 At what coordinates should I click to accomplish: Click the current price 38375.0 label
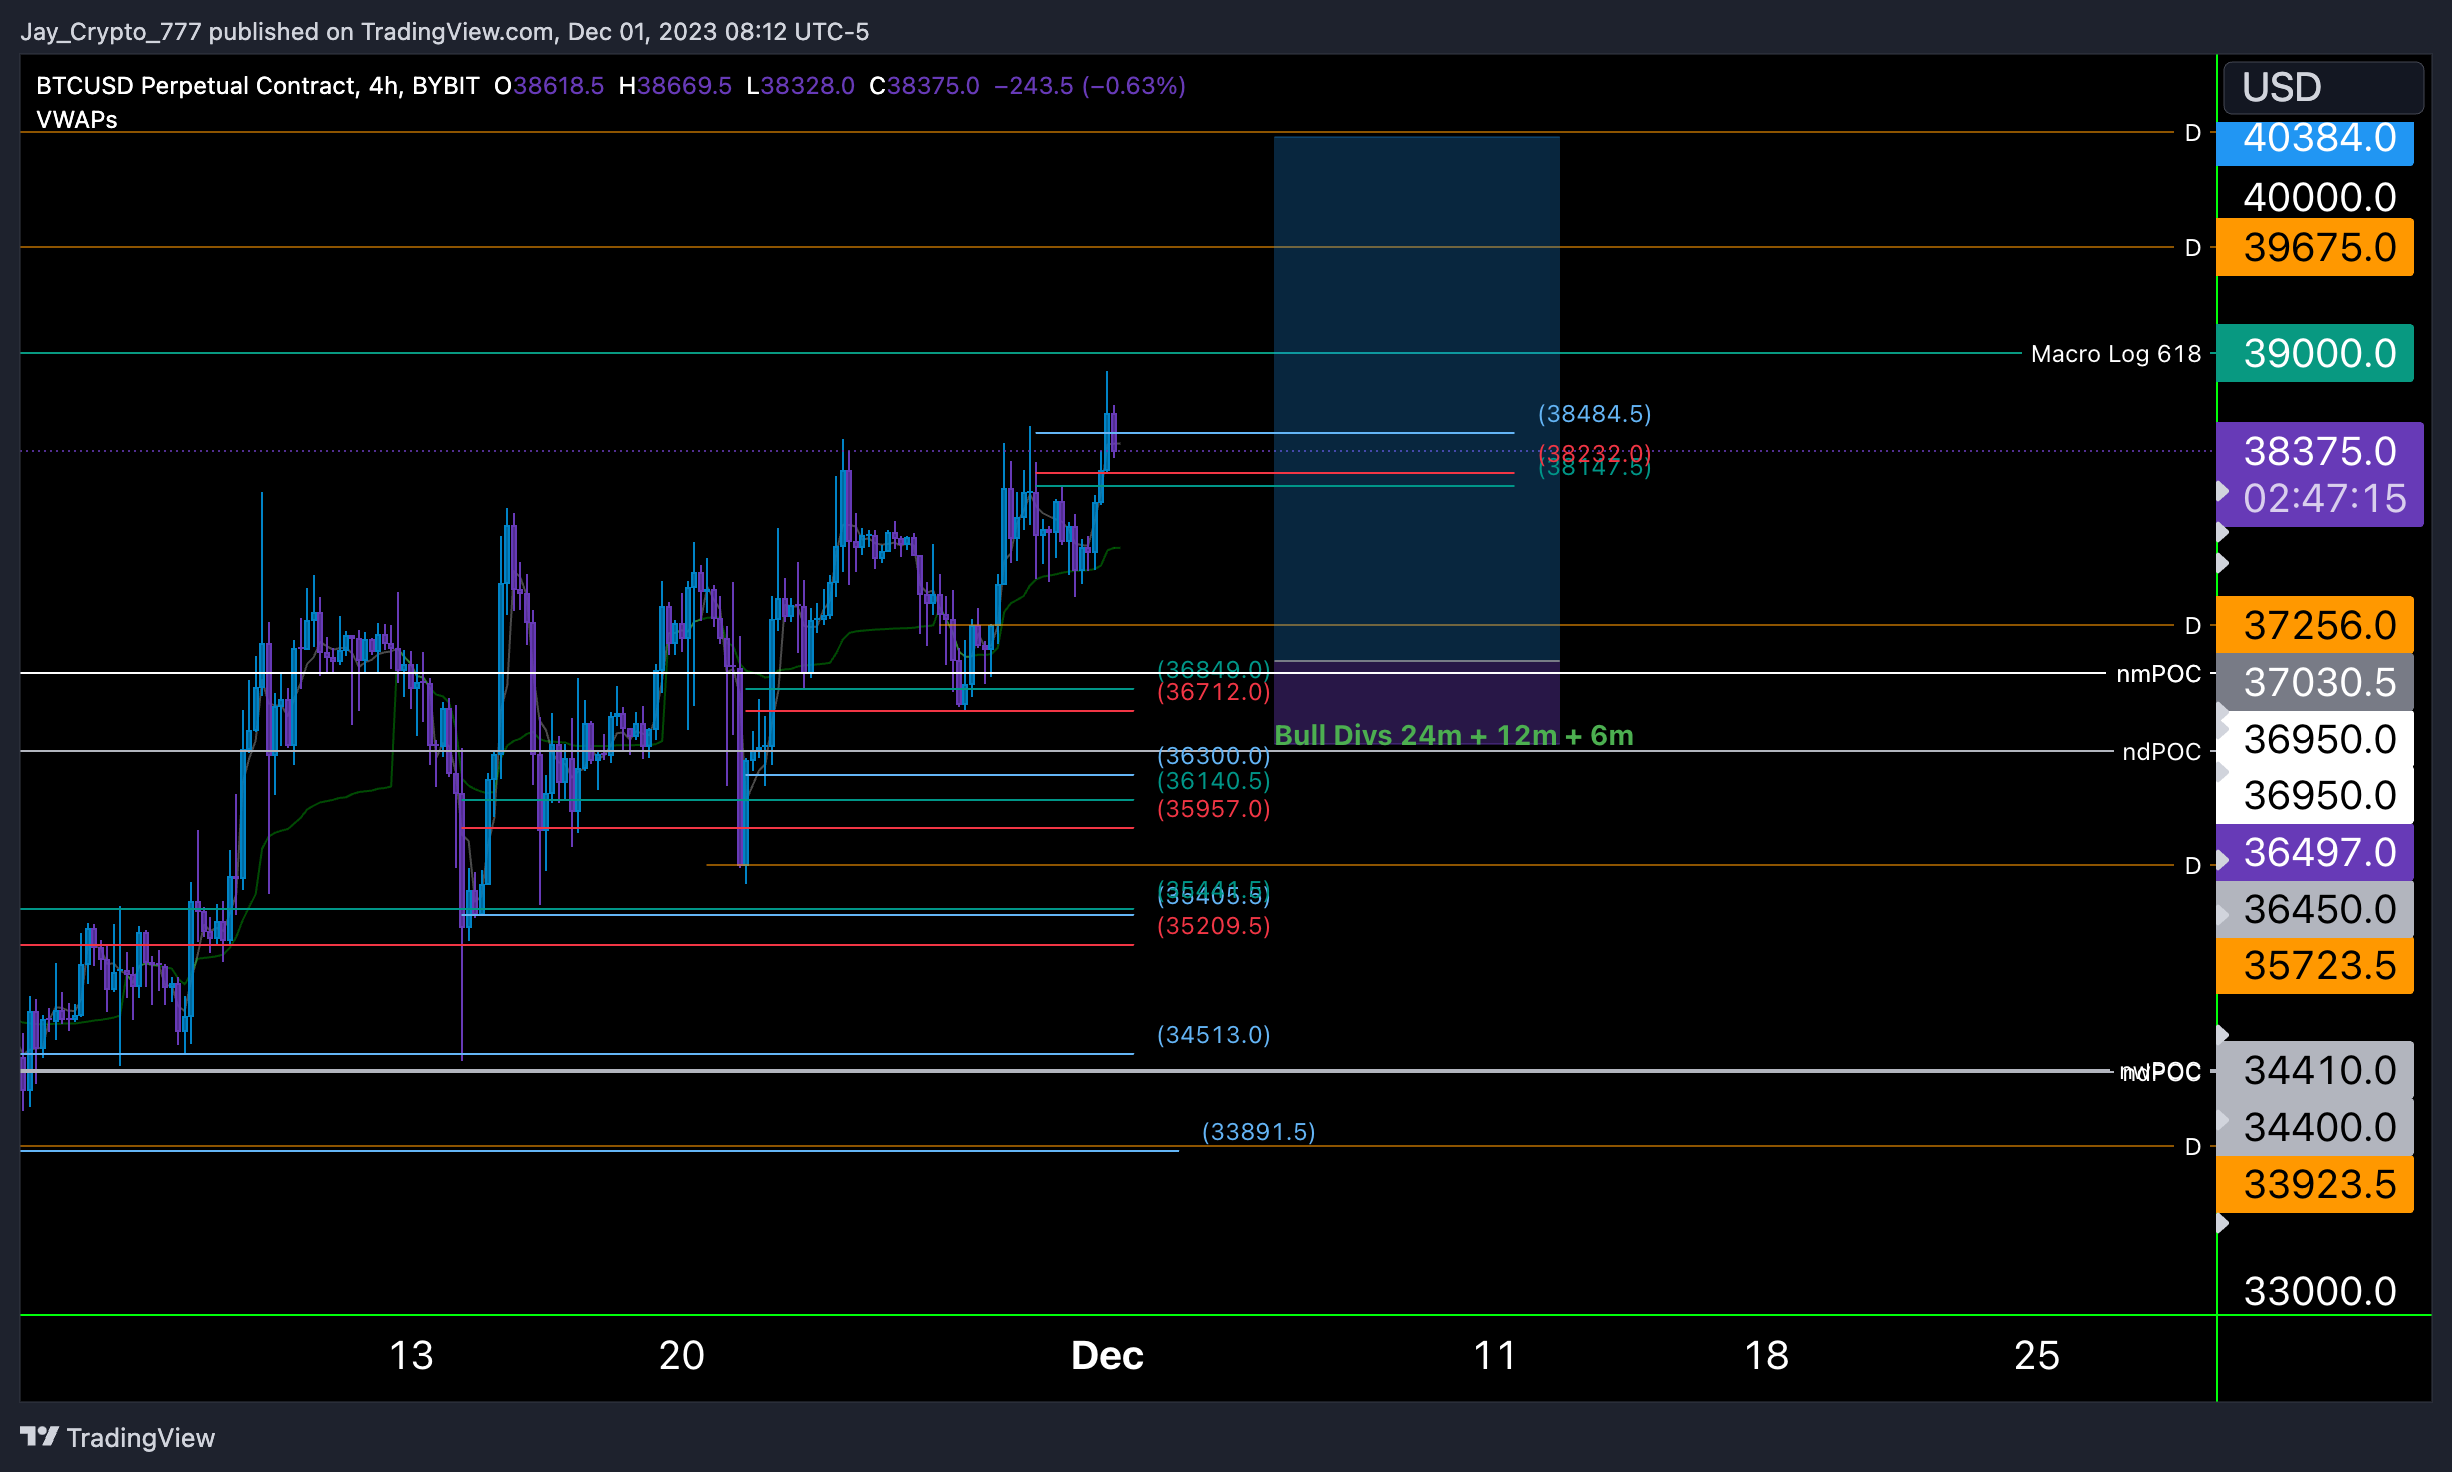(2319, 451)
